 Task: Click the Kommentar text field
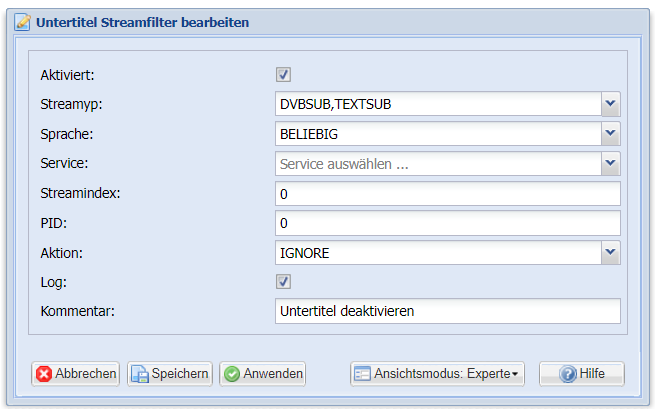448,311
